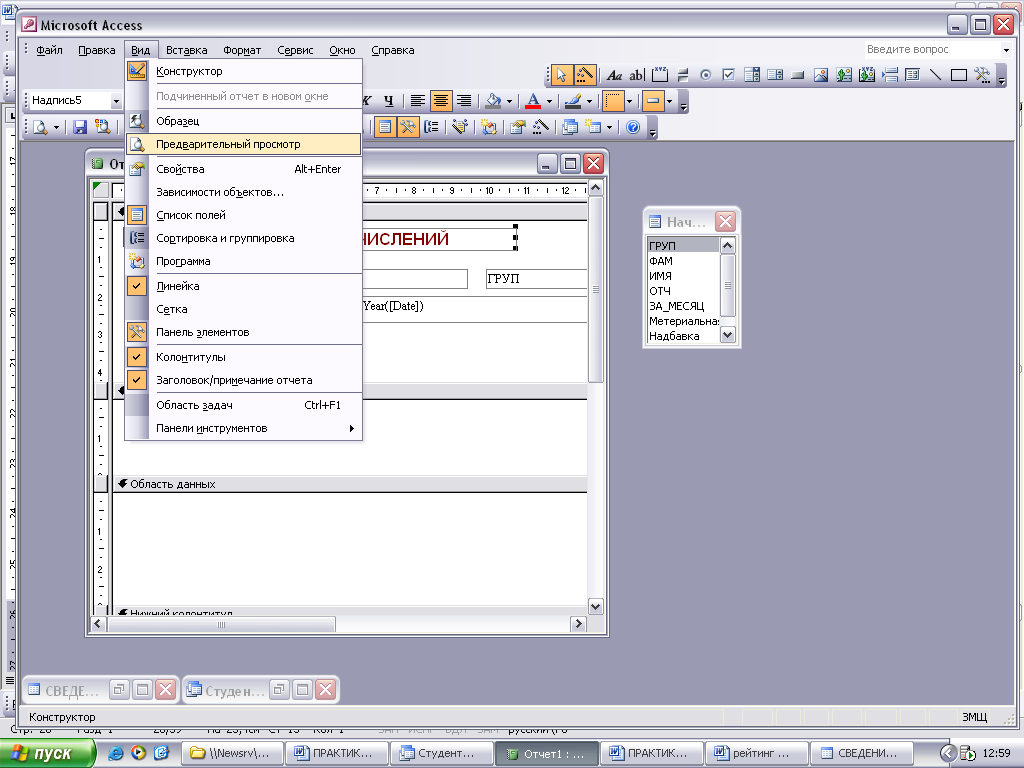
Task: Uncheck Заголовок/примечание отчета menu item
Action: 243,380
